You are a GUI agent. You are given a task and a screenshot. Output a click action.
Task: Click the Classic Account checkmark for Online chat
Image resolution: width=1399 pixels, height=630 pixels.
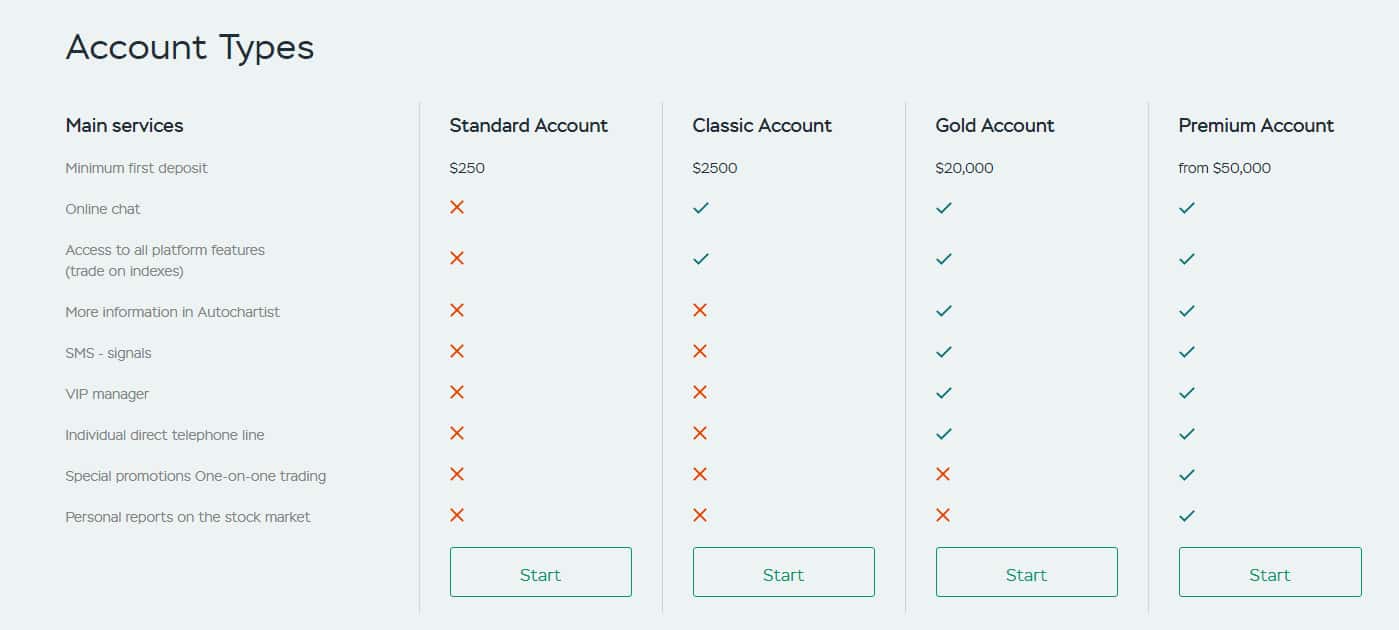701,208
